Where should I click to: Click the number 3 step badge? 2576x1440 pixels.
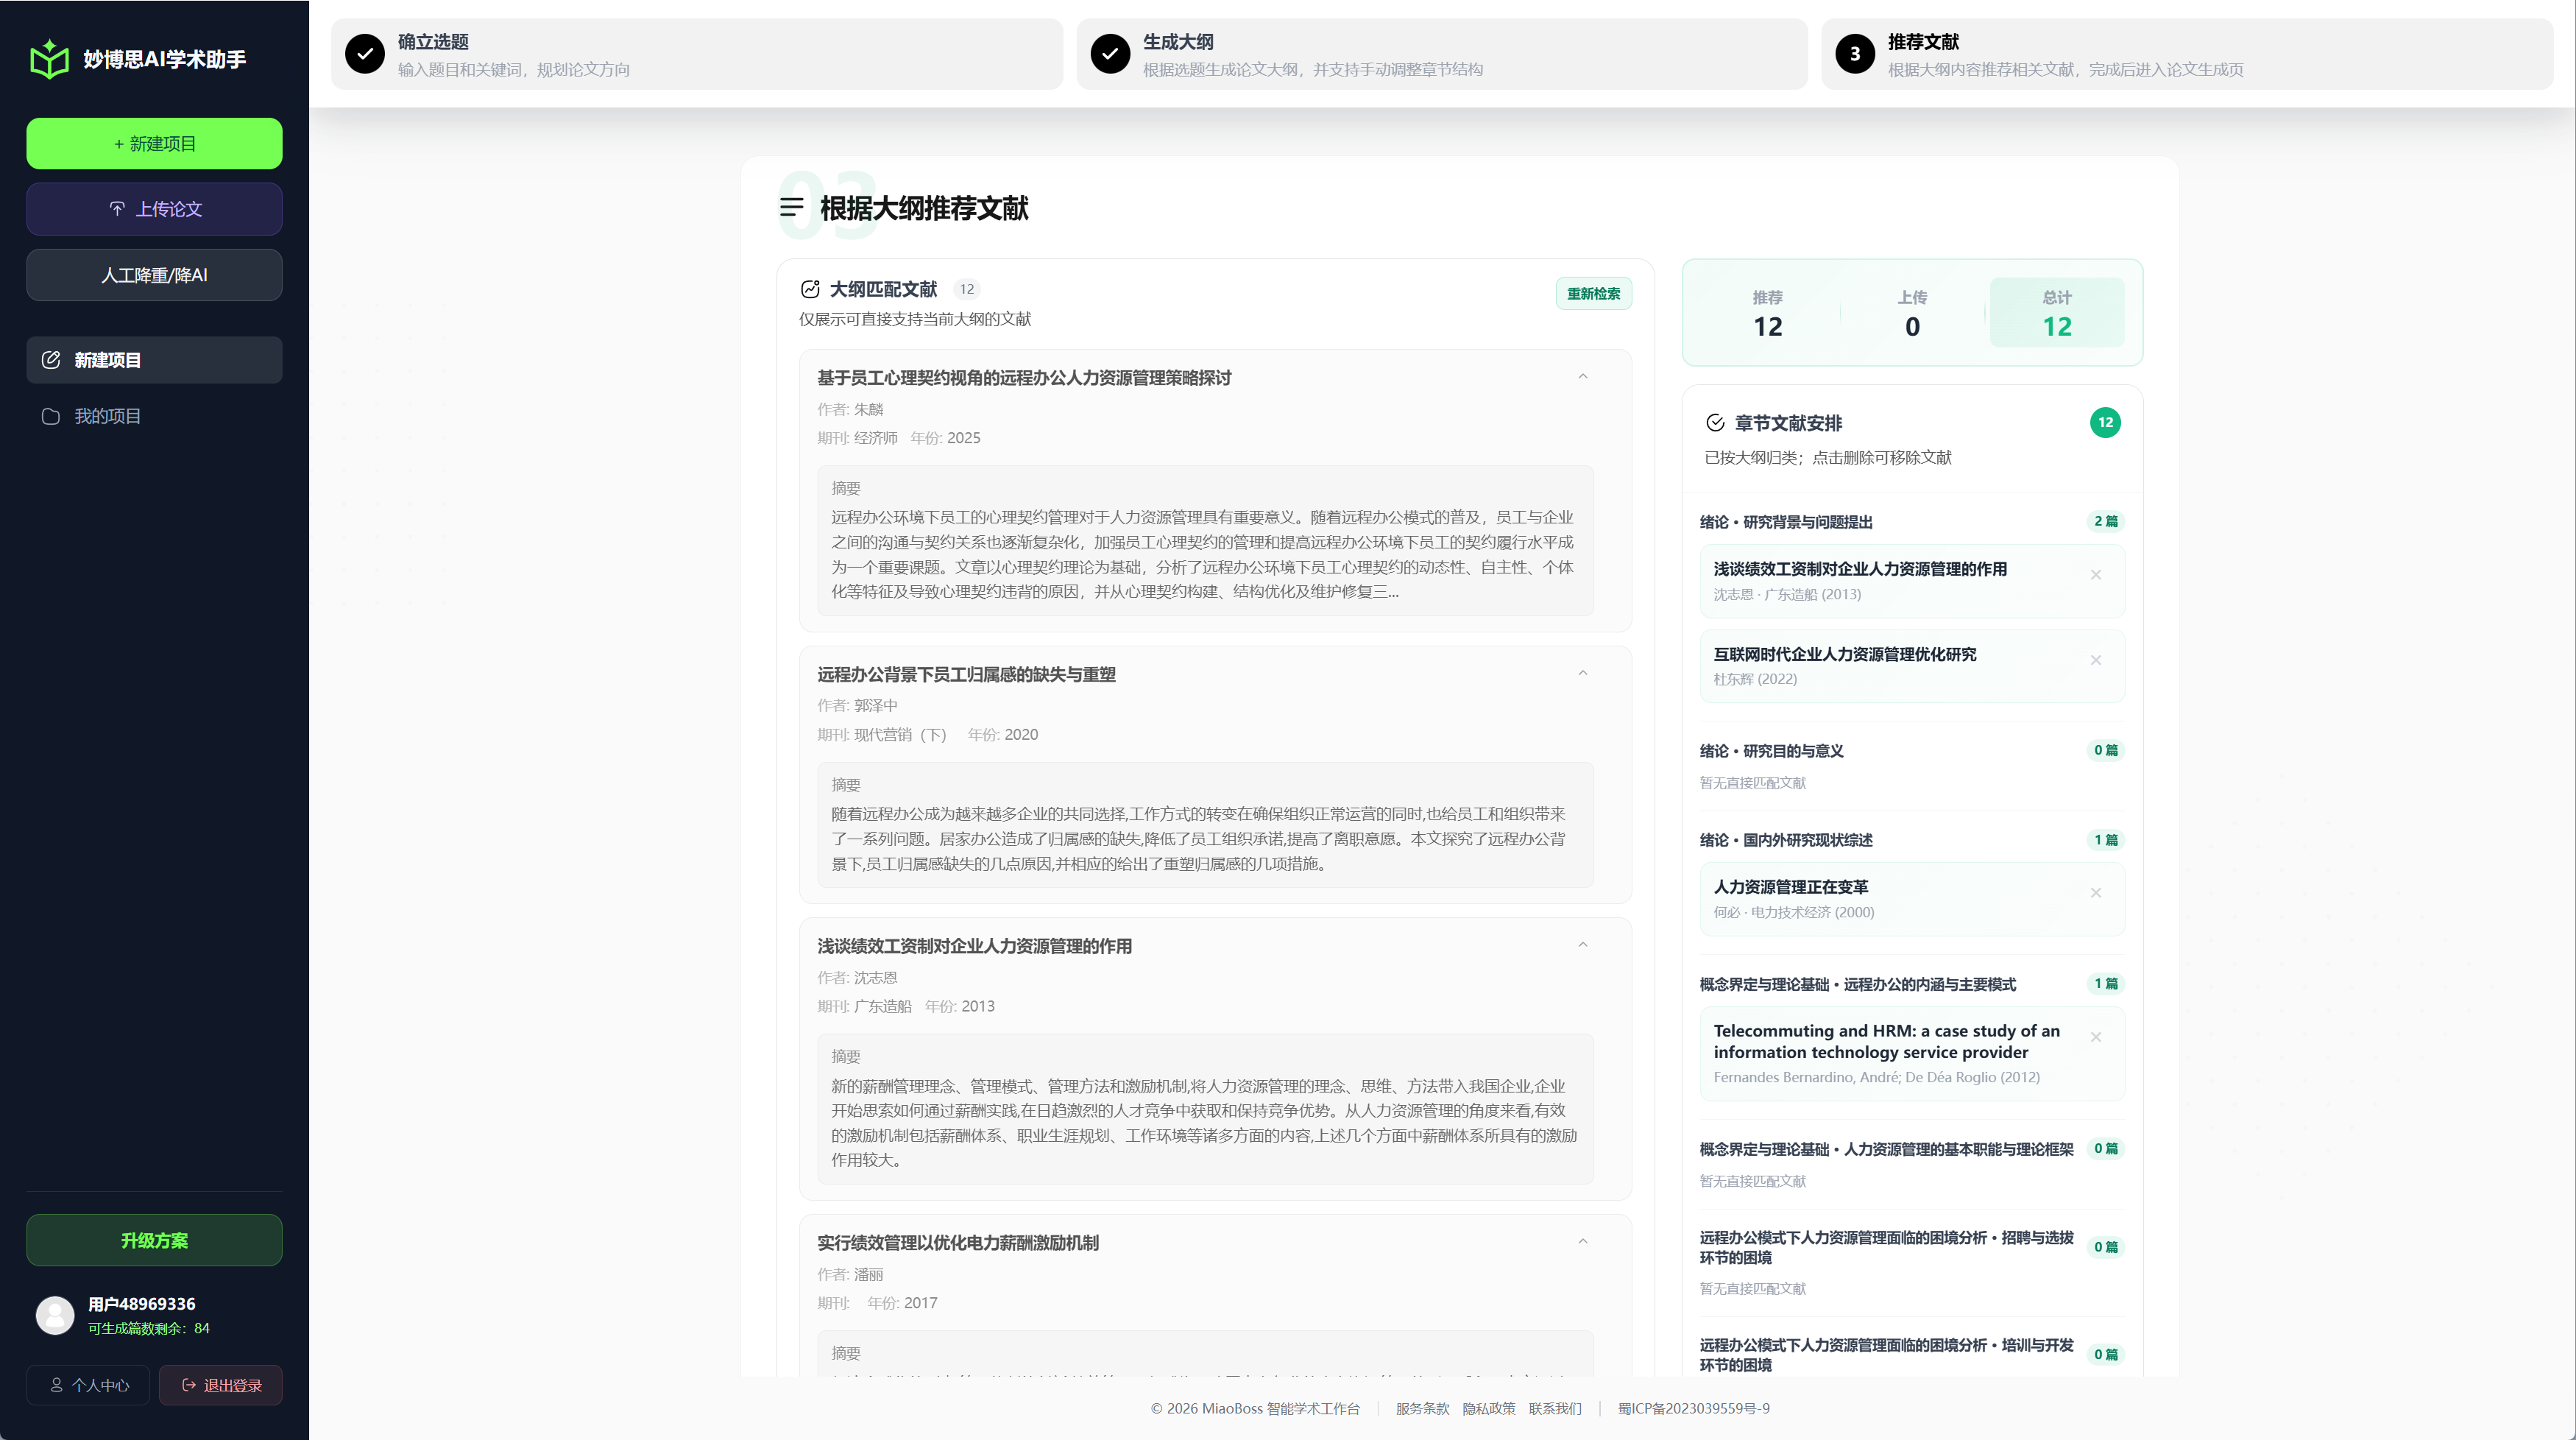[x=1855, y=54]
